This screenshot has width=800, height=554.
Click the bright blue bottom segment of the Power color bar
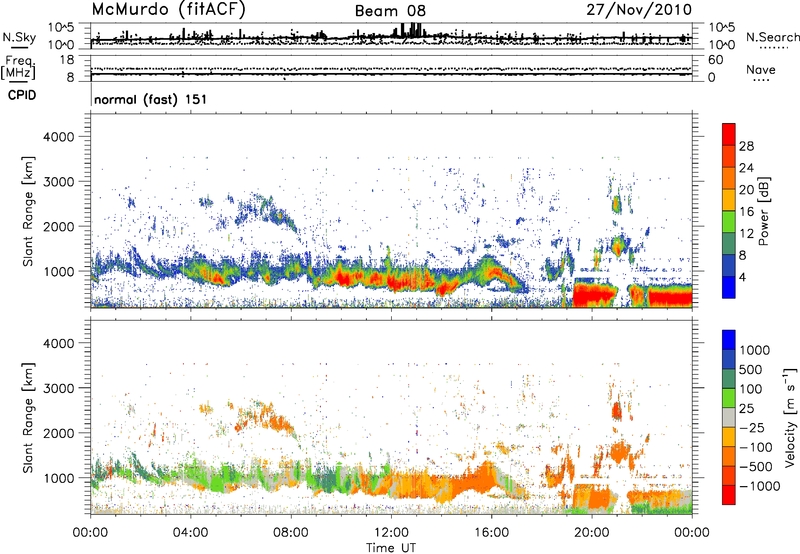(729, 287)
